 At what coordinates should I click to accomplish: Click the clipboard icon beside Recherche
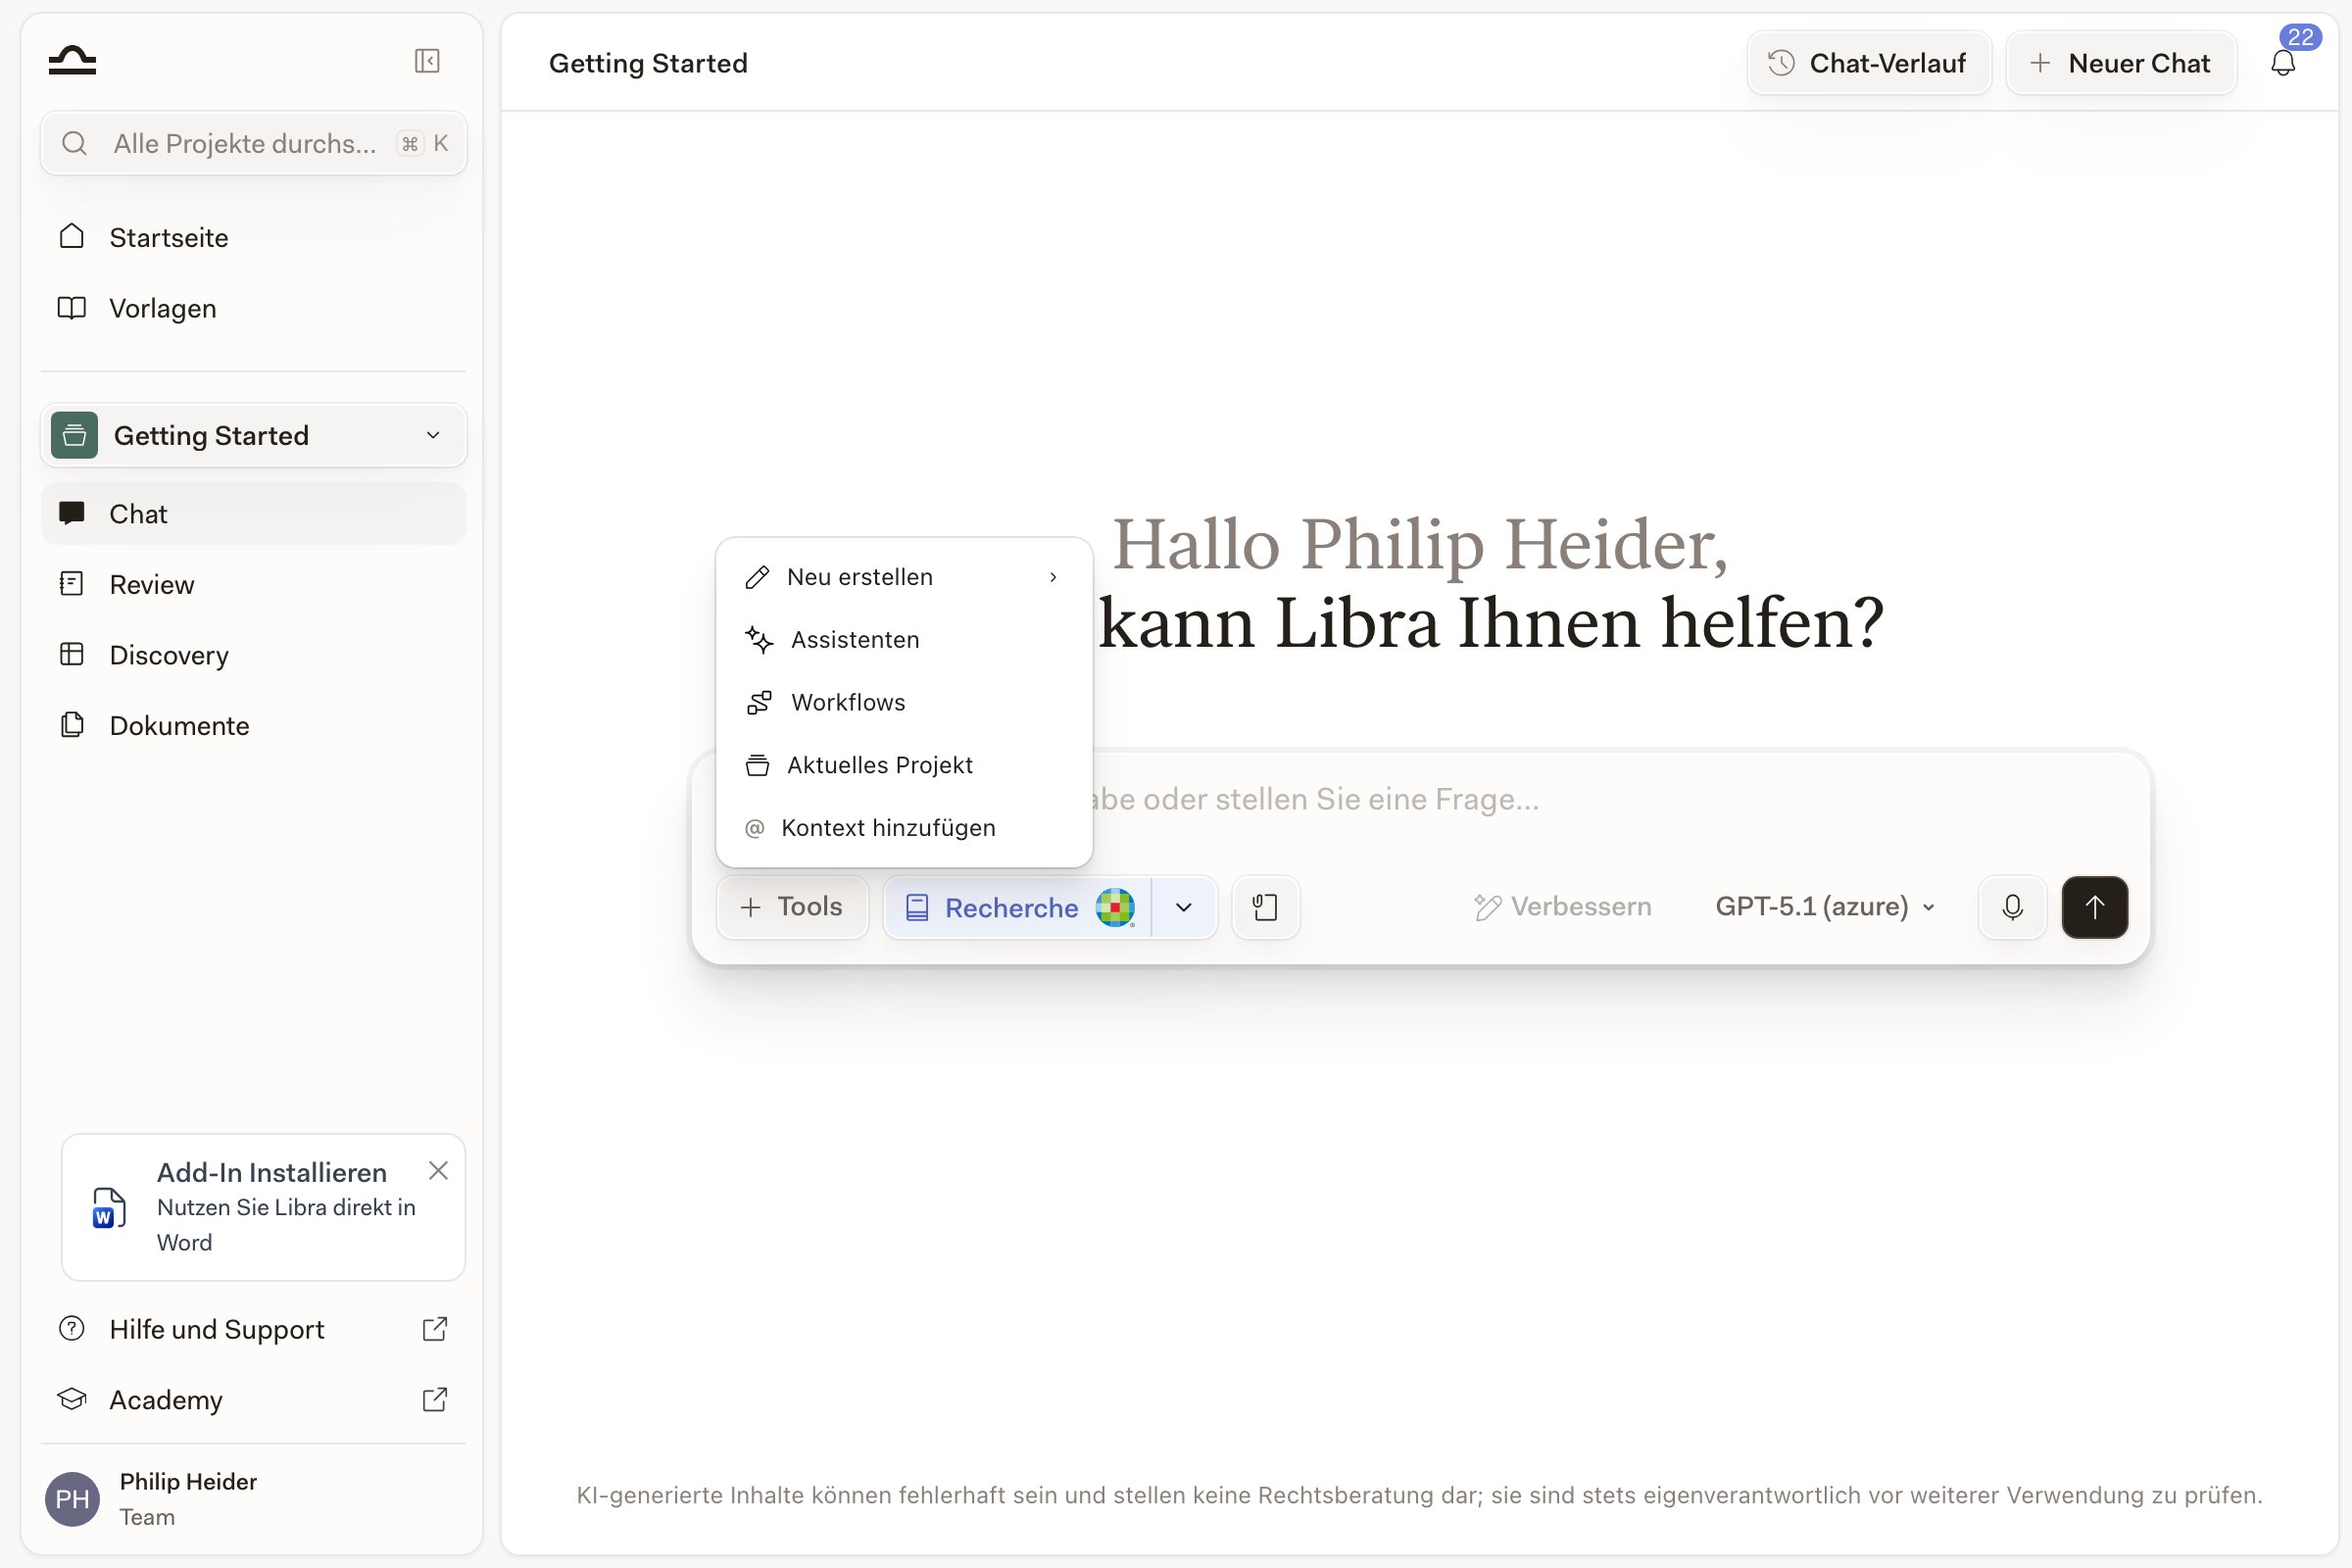1265,907
